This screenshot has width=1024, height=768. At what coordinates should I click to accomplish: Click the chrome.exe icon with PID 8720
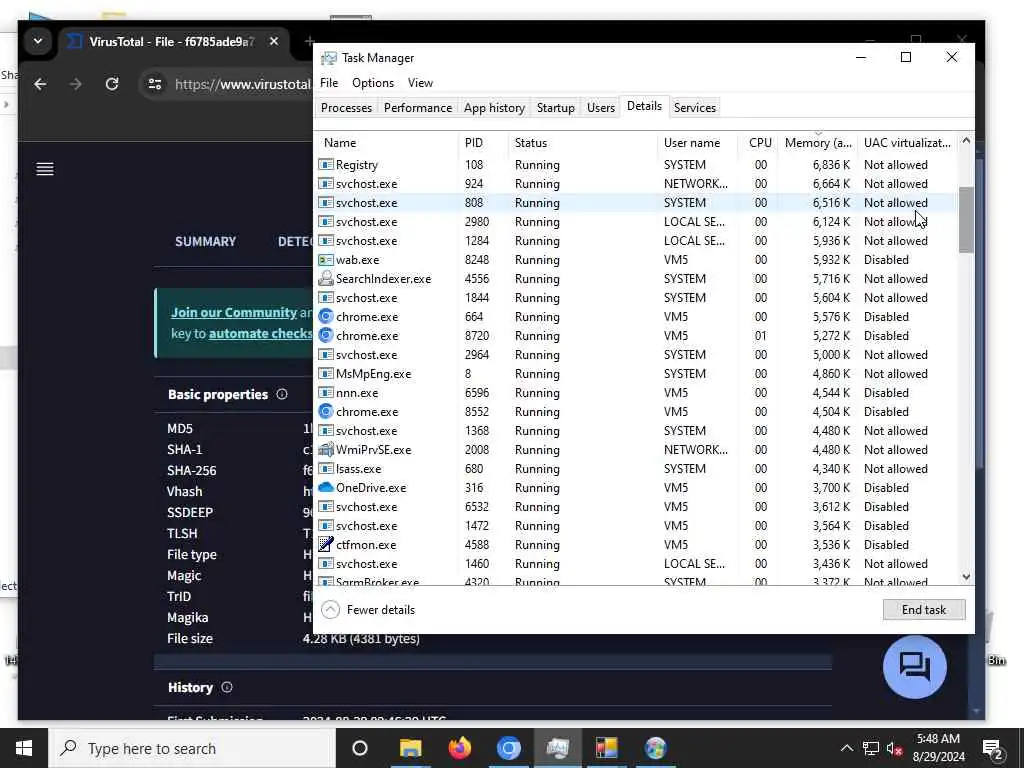pos(325,336)
